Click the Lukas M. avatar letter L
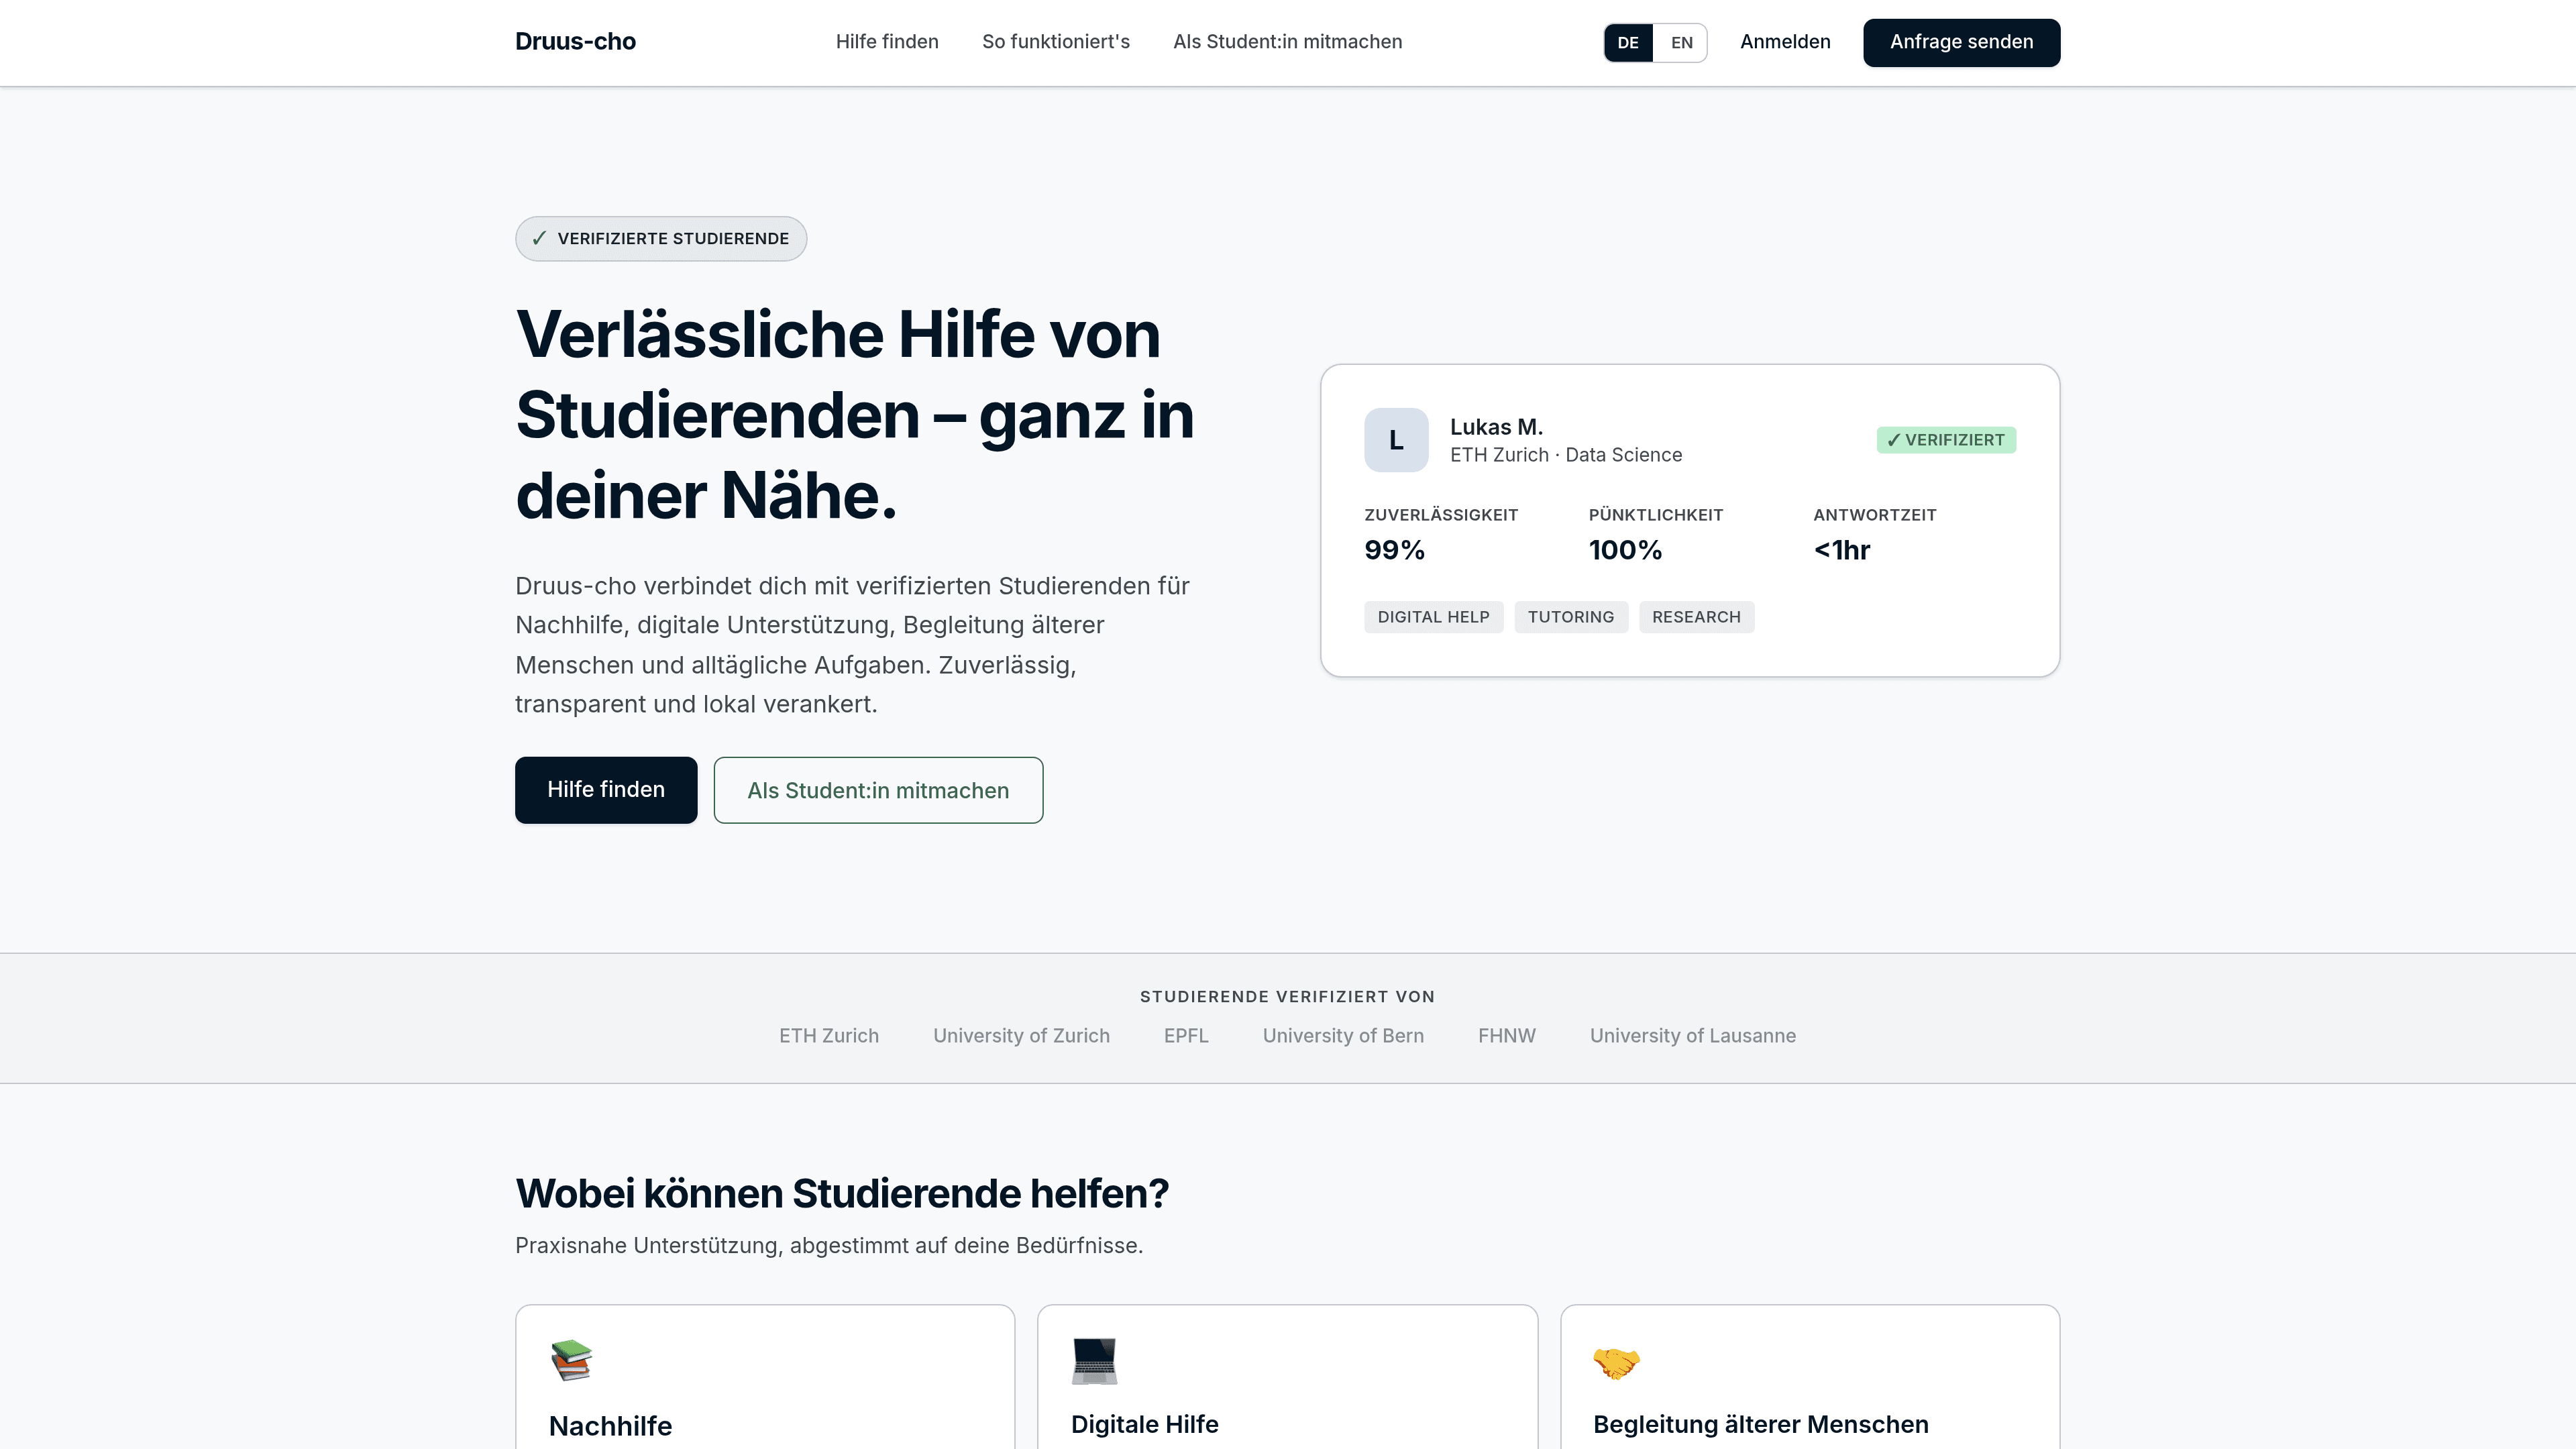Image resolution: width=2576 pixels, height=1449 pixels. pyautogui.click(x=1396, y=440)
